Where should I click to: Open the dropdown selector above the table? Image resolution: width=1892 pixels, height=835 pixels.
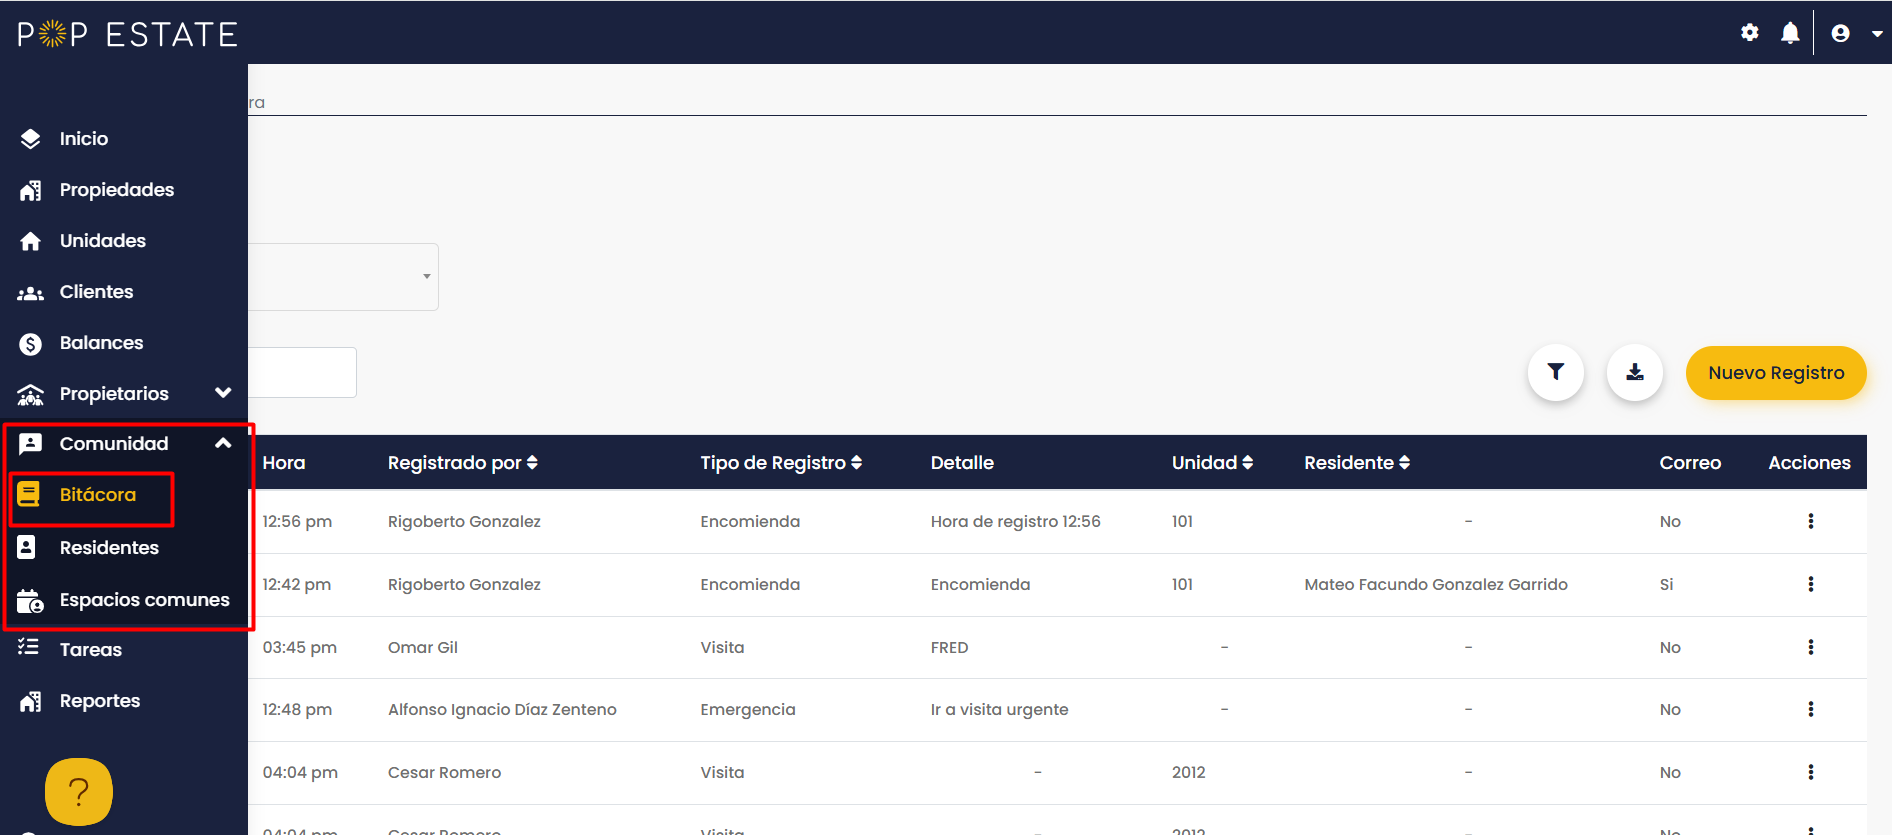343,277
